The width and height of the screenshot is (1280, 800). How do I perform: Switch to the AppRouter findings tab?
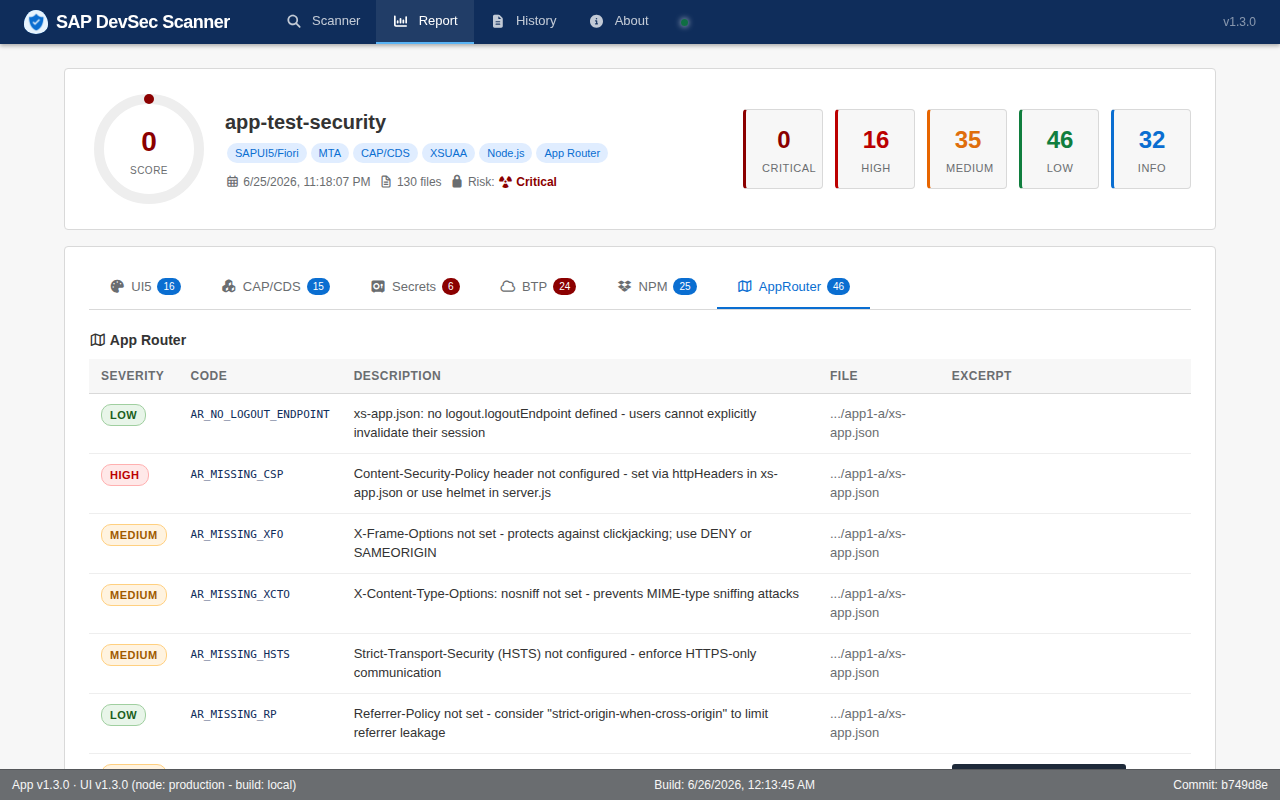(793, 286)
